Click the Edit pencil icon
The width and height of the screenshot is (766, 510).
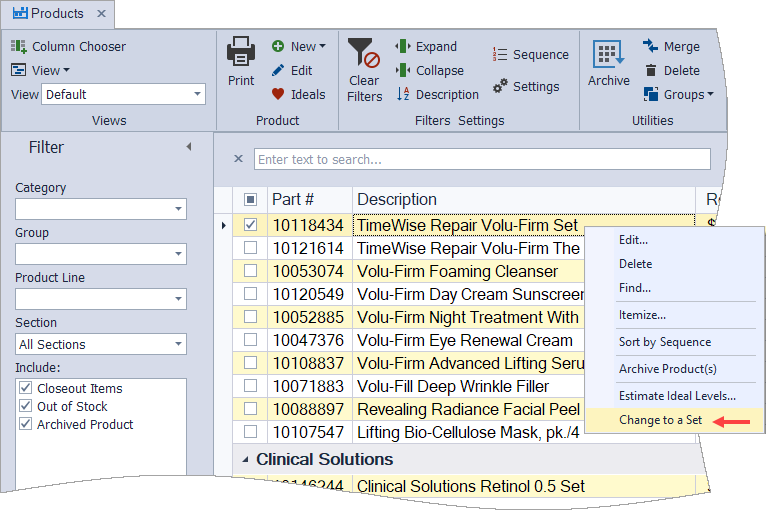(277, 70)
